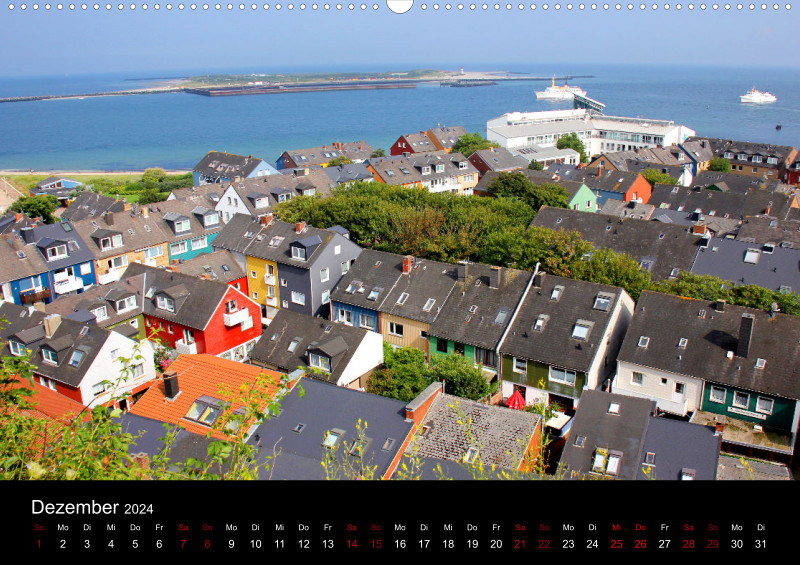Image resolution: width=800 pixels, height=565 pixels.
Task: Select the red Saturday date 28
Action: (x=689, y=544)
